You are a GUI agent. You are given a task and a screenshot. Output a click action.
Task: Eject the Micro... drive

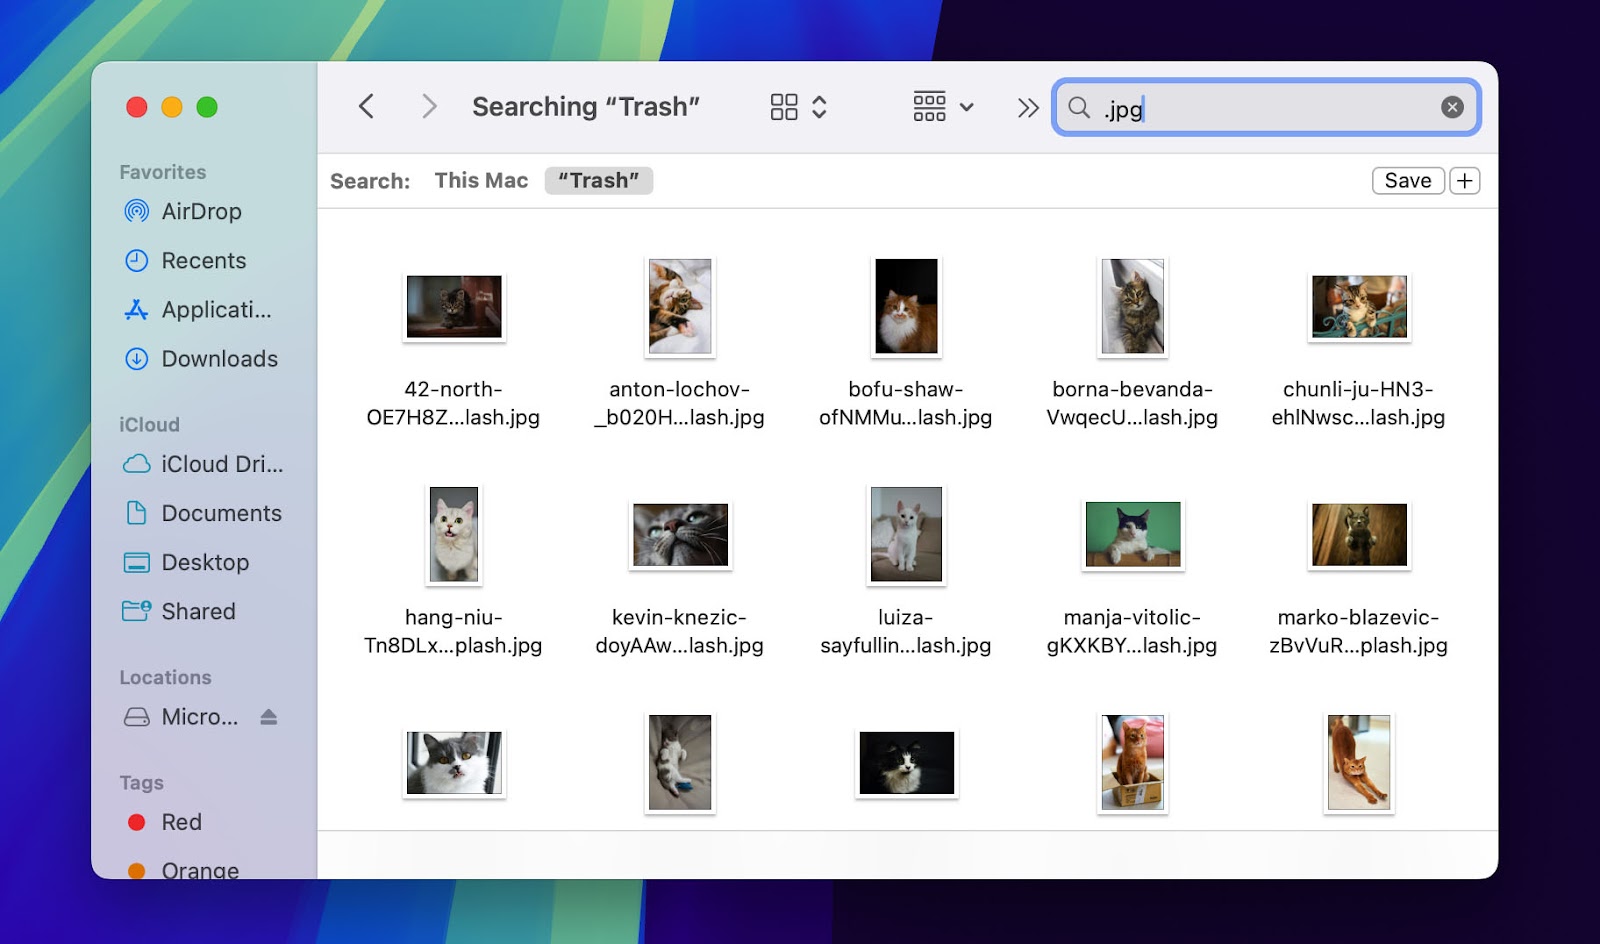tap(268, 717)
